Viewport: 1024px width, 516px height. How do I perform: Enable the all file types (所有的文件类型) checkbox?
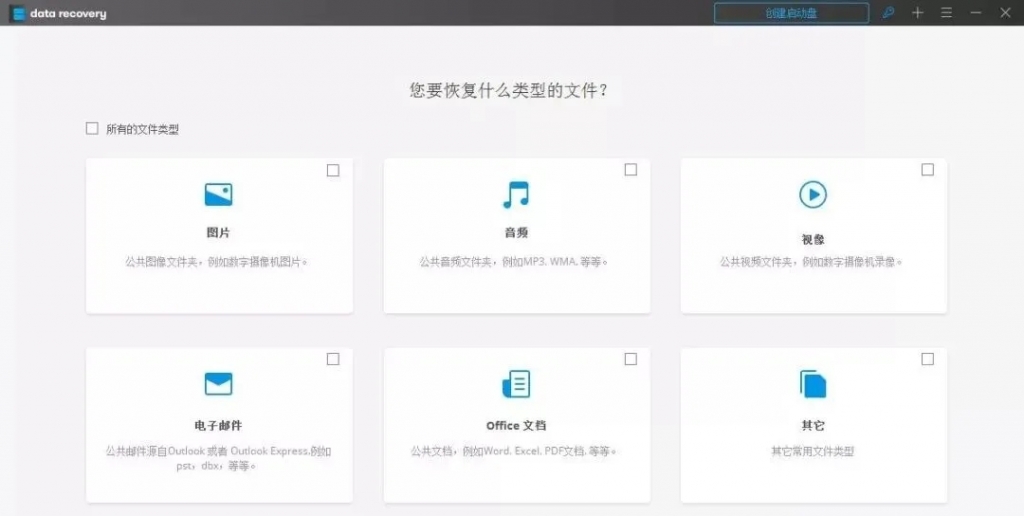pyautogui.click(x=92, y=128)
